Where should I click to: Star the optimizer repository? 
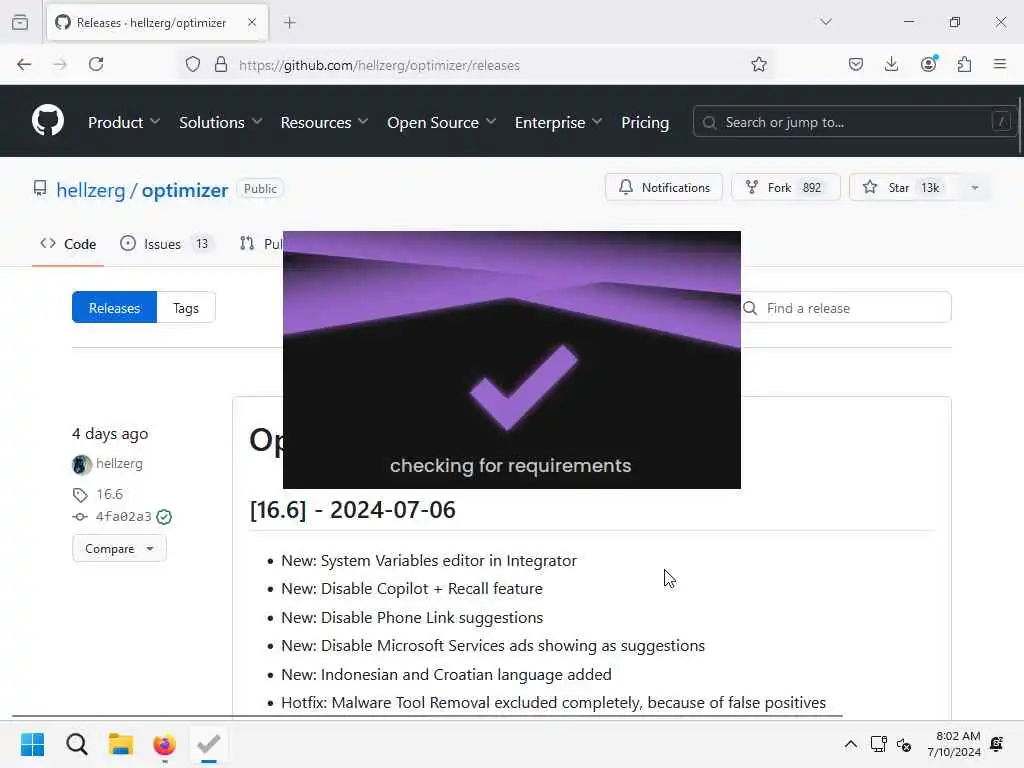(904, 187)
